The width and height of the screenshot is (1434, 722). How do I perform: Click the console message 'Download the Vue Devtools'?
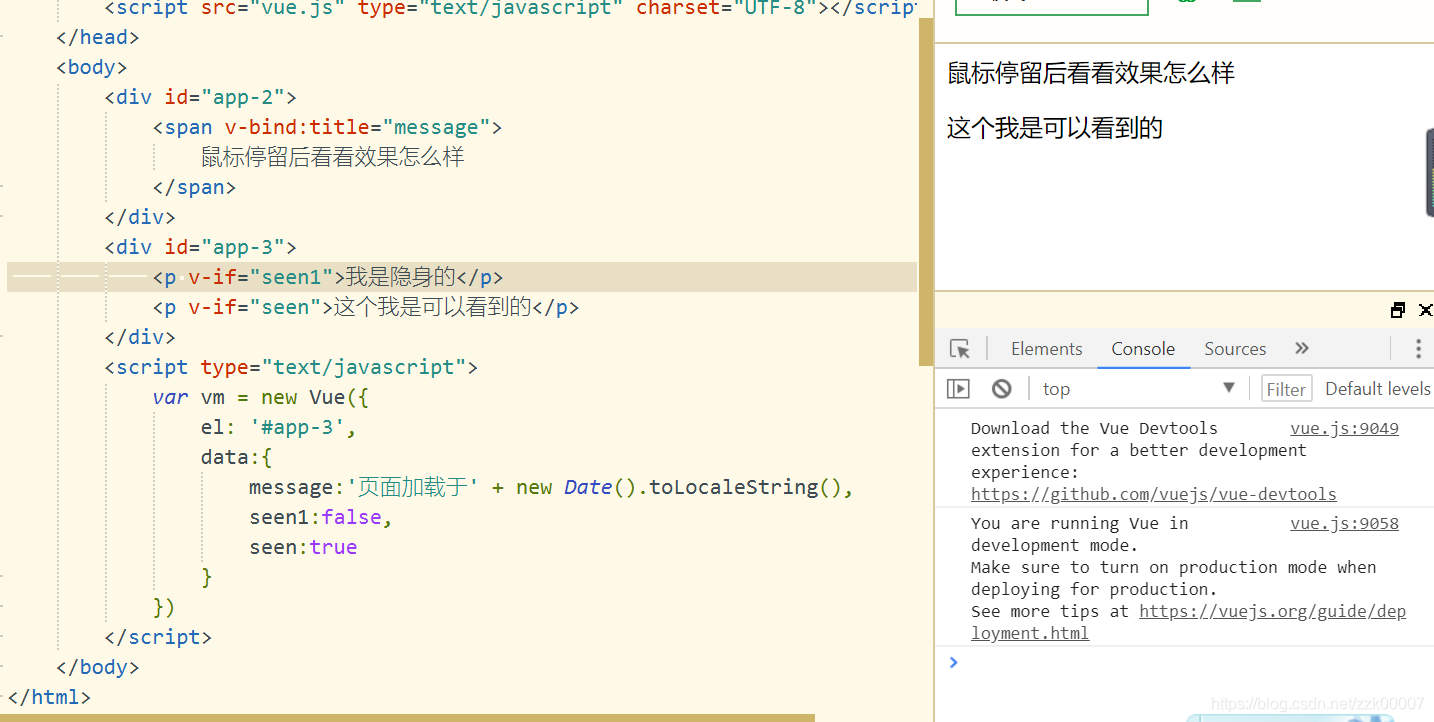point(1094,428)
